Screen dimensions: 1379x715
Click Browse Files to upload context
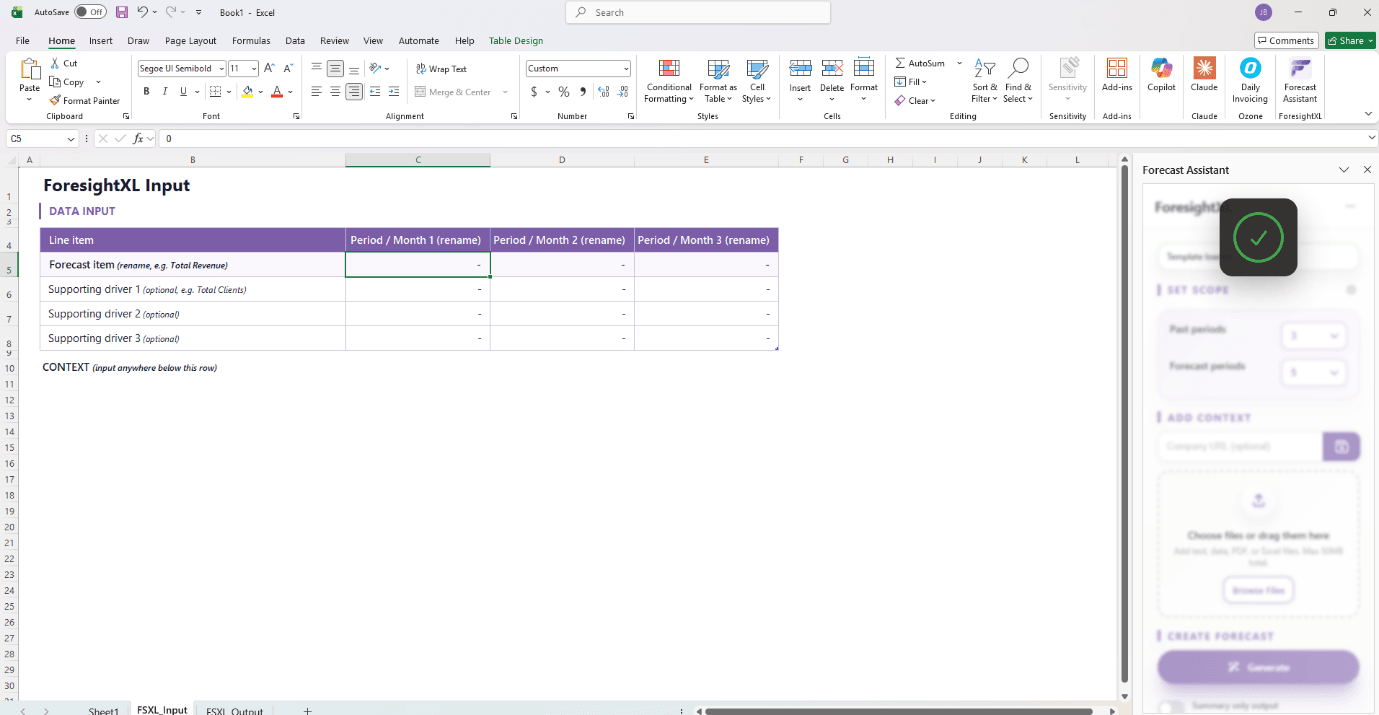[1257, 589]
